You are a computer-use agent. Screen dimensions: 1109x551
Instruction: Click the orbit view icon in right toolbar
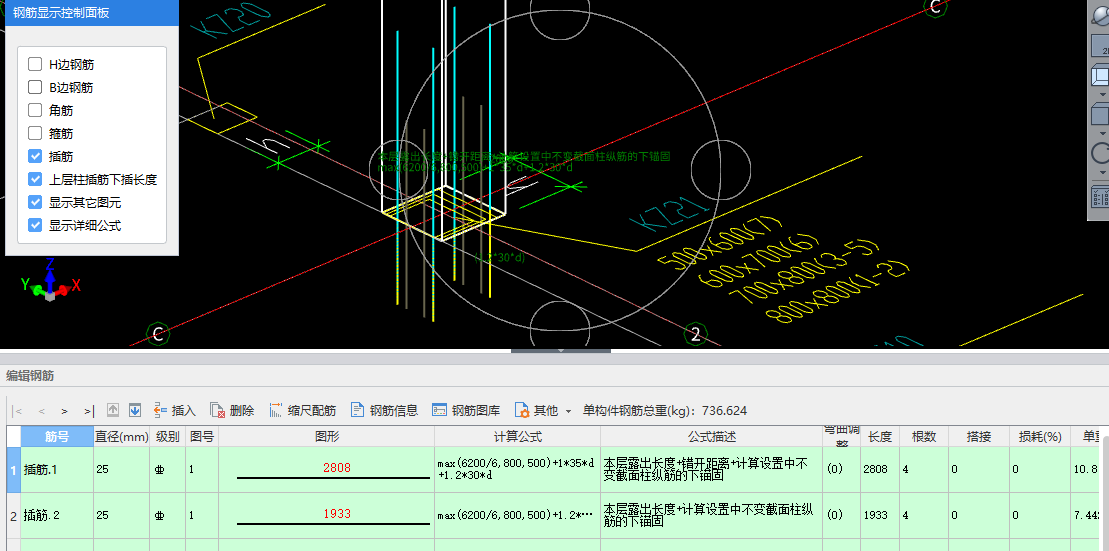coord(1102,16)
